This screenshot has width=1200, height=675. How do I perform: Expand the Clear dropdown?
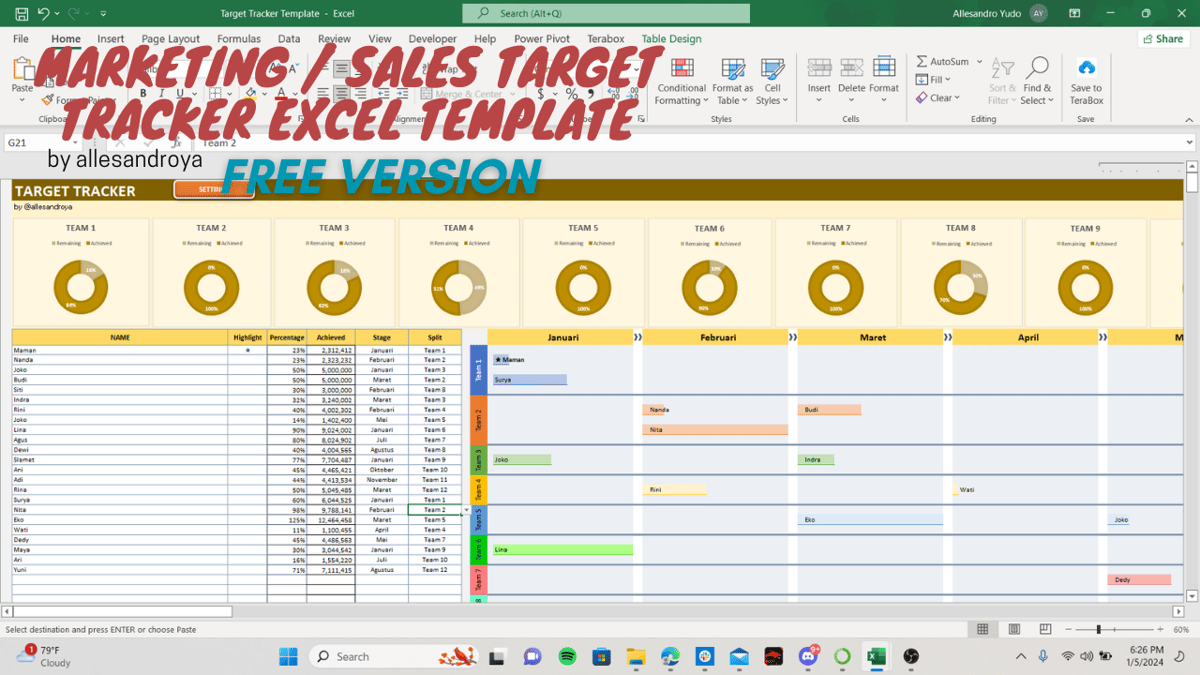[957, 98]
